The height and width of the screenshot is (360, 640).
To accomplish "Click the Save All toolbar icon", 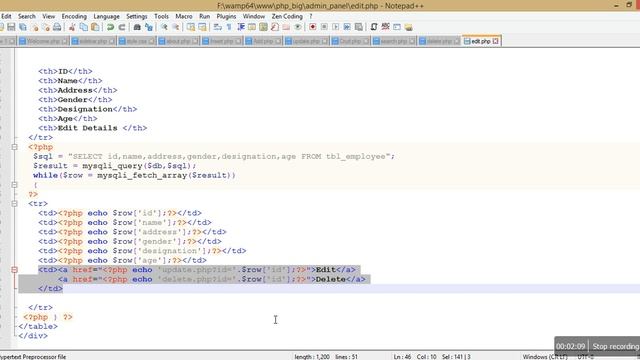I will click(x=23, y=27).
